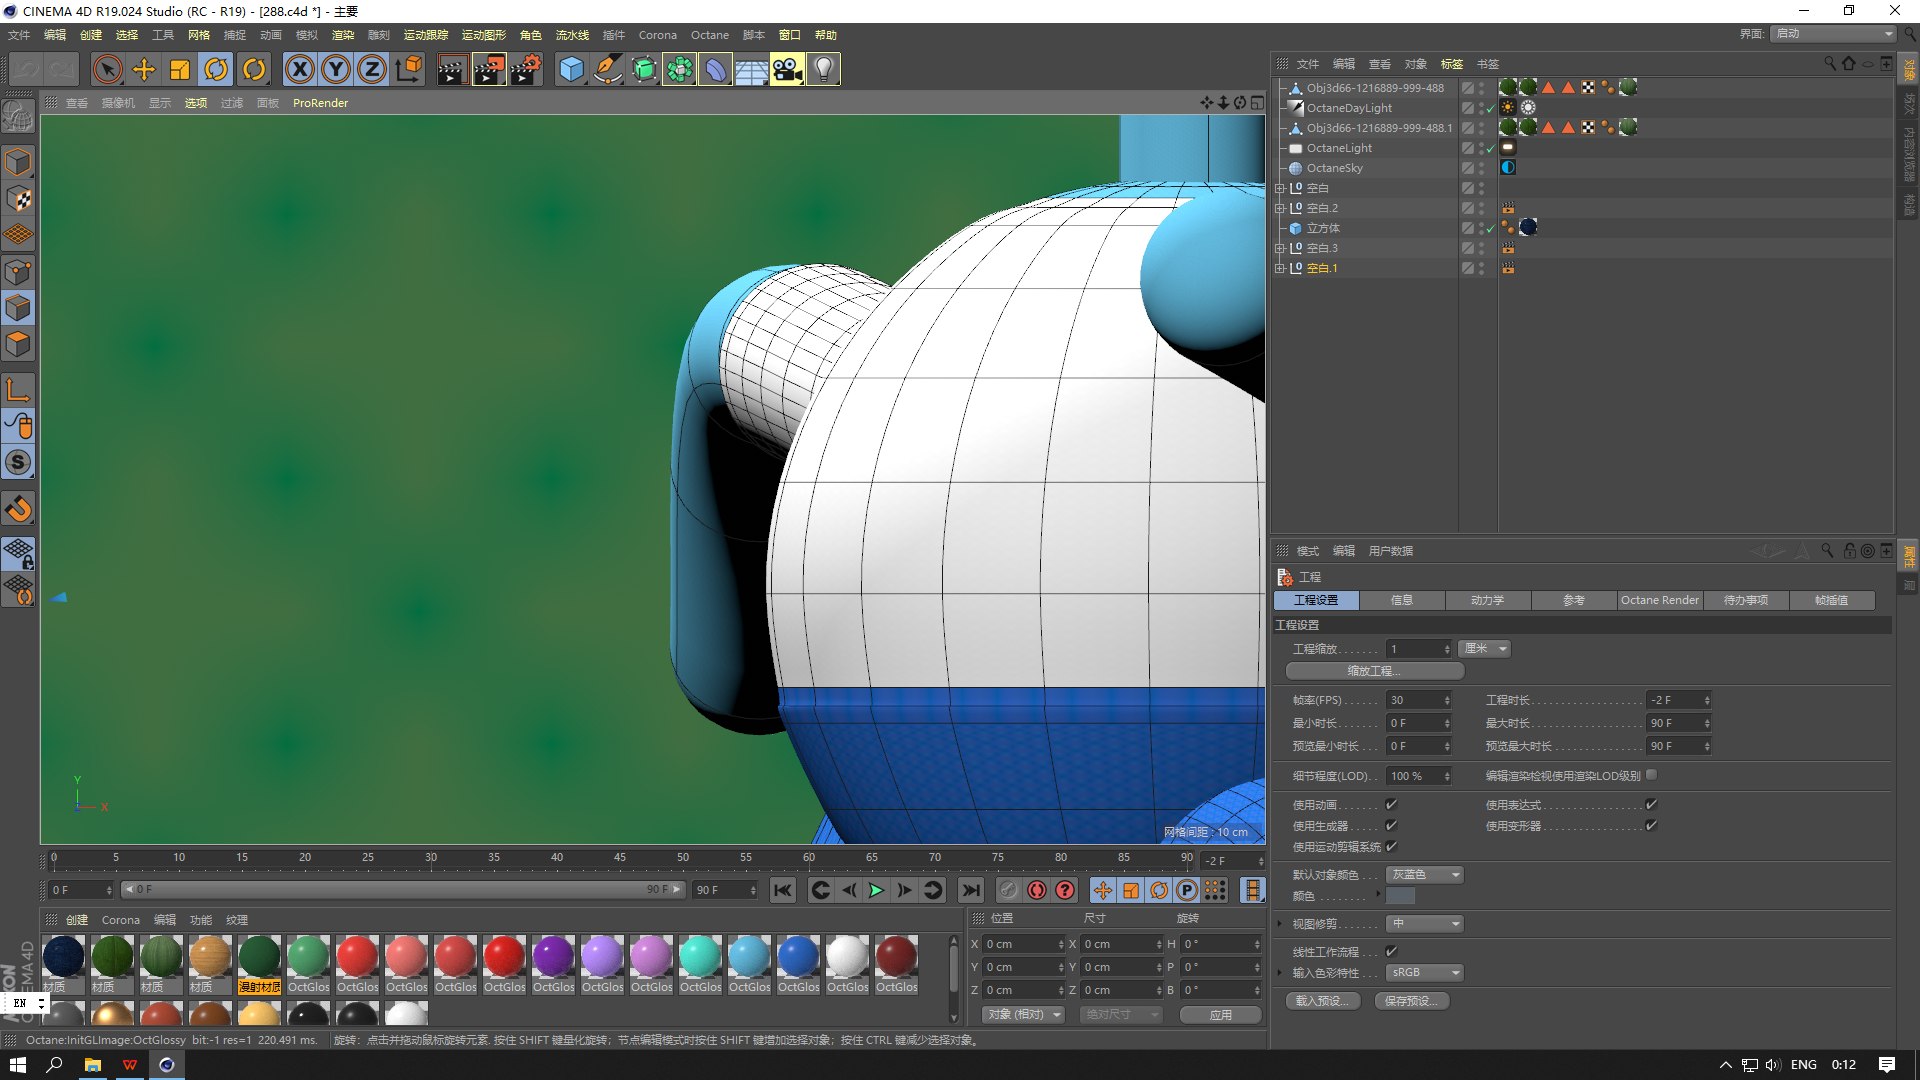
Task: Open the Camera objects icon
Action: pos(787,69)
